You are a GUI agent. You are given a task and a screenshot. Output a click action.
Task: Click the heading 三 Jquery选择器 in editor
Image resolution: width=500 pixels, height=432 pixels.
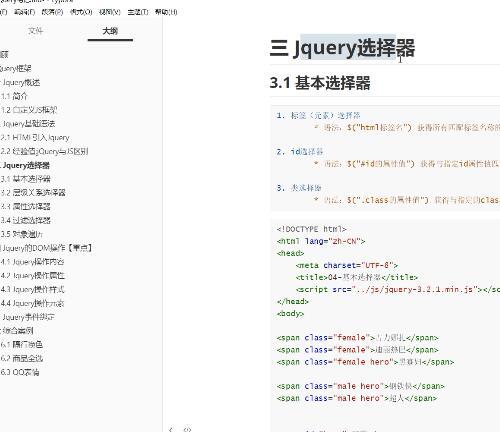point(342,48)
